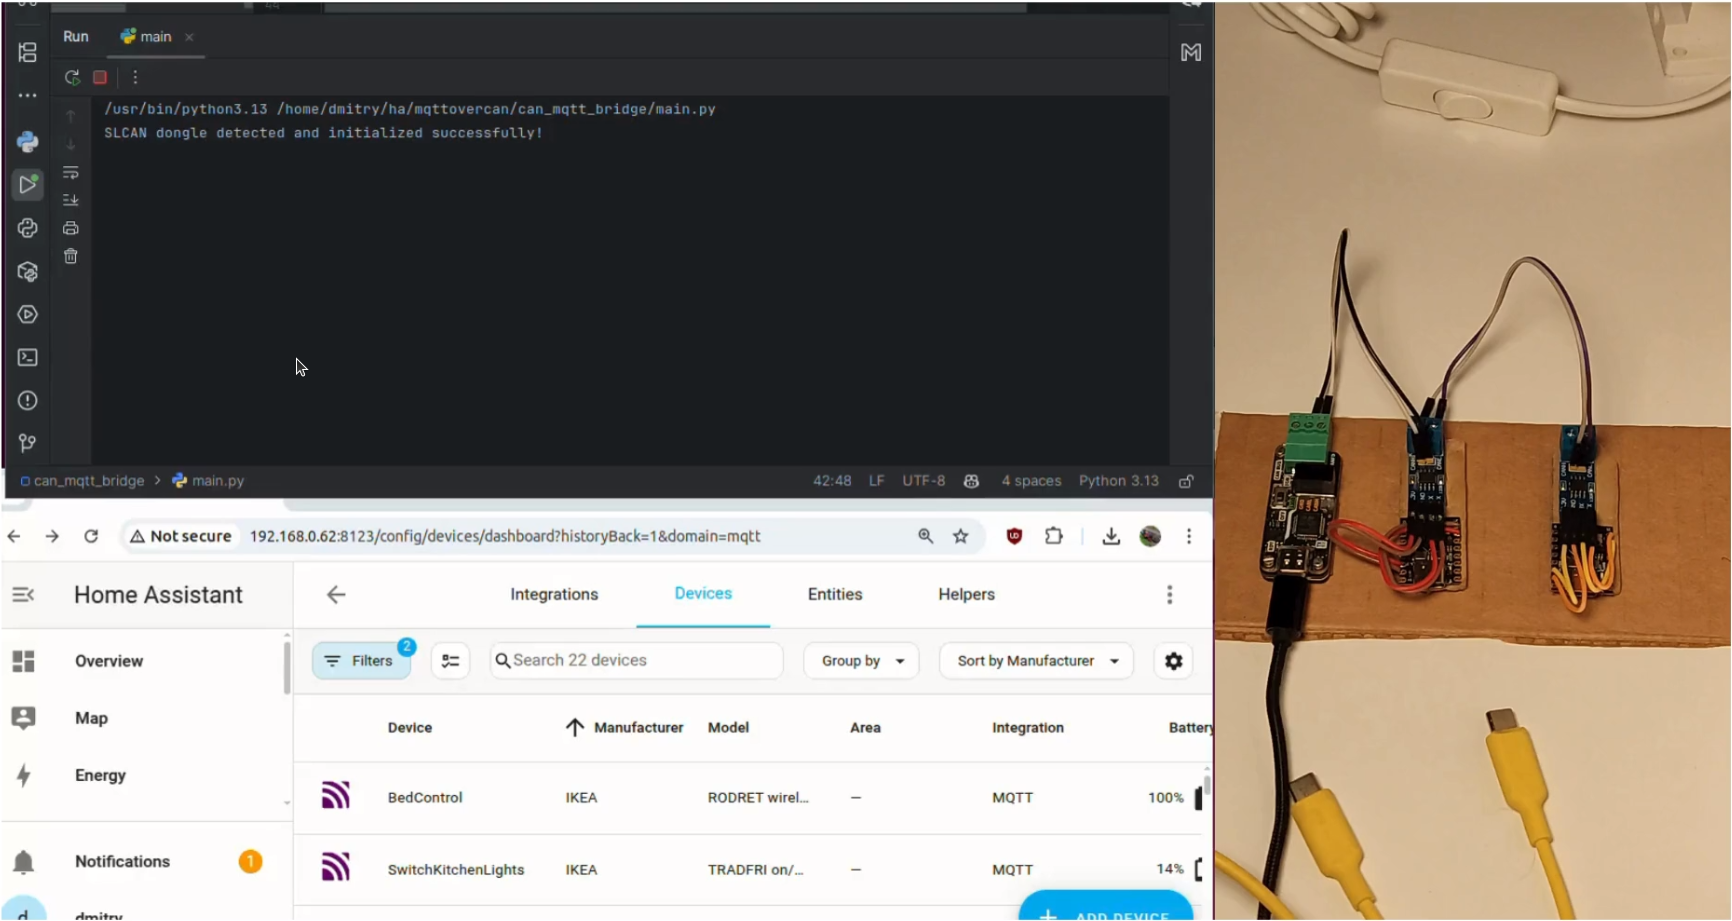The width and height of the screenshot is (1732, 921).
Task: Switch Python 3.13 interpreter
Action: (1118, 481)
